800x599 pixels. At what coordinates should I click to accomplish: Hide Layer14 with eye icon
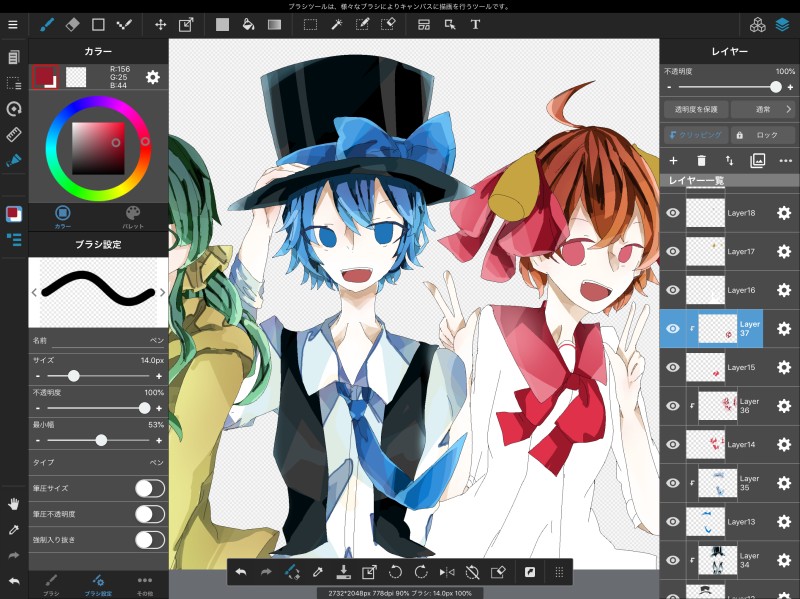point(673,444)
